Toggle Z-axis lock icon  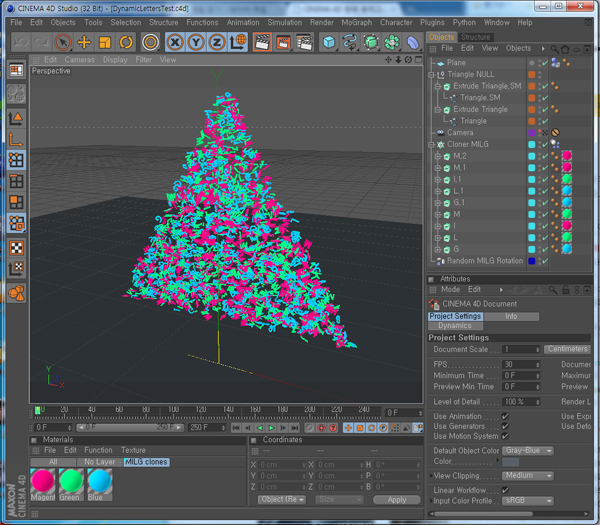click(x=217, y=42)
